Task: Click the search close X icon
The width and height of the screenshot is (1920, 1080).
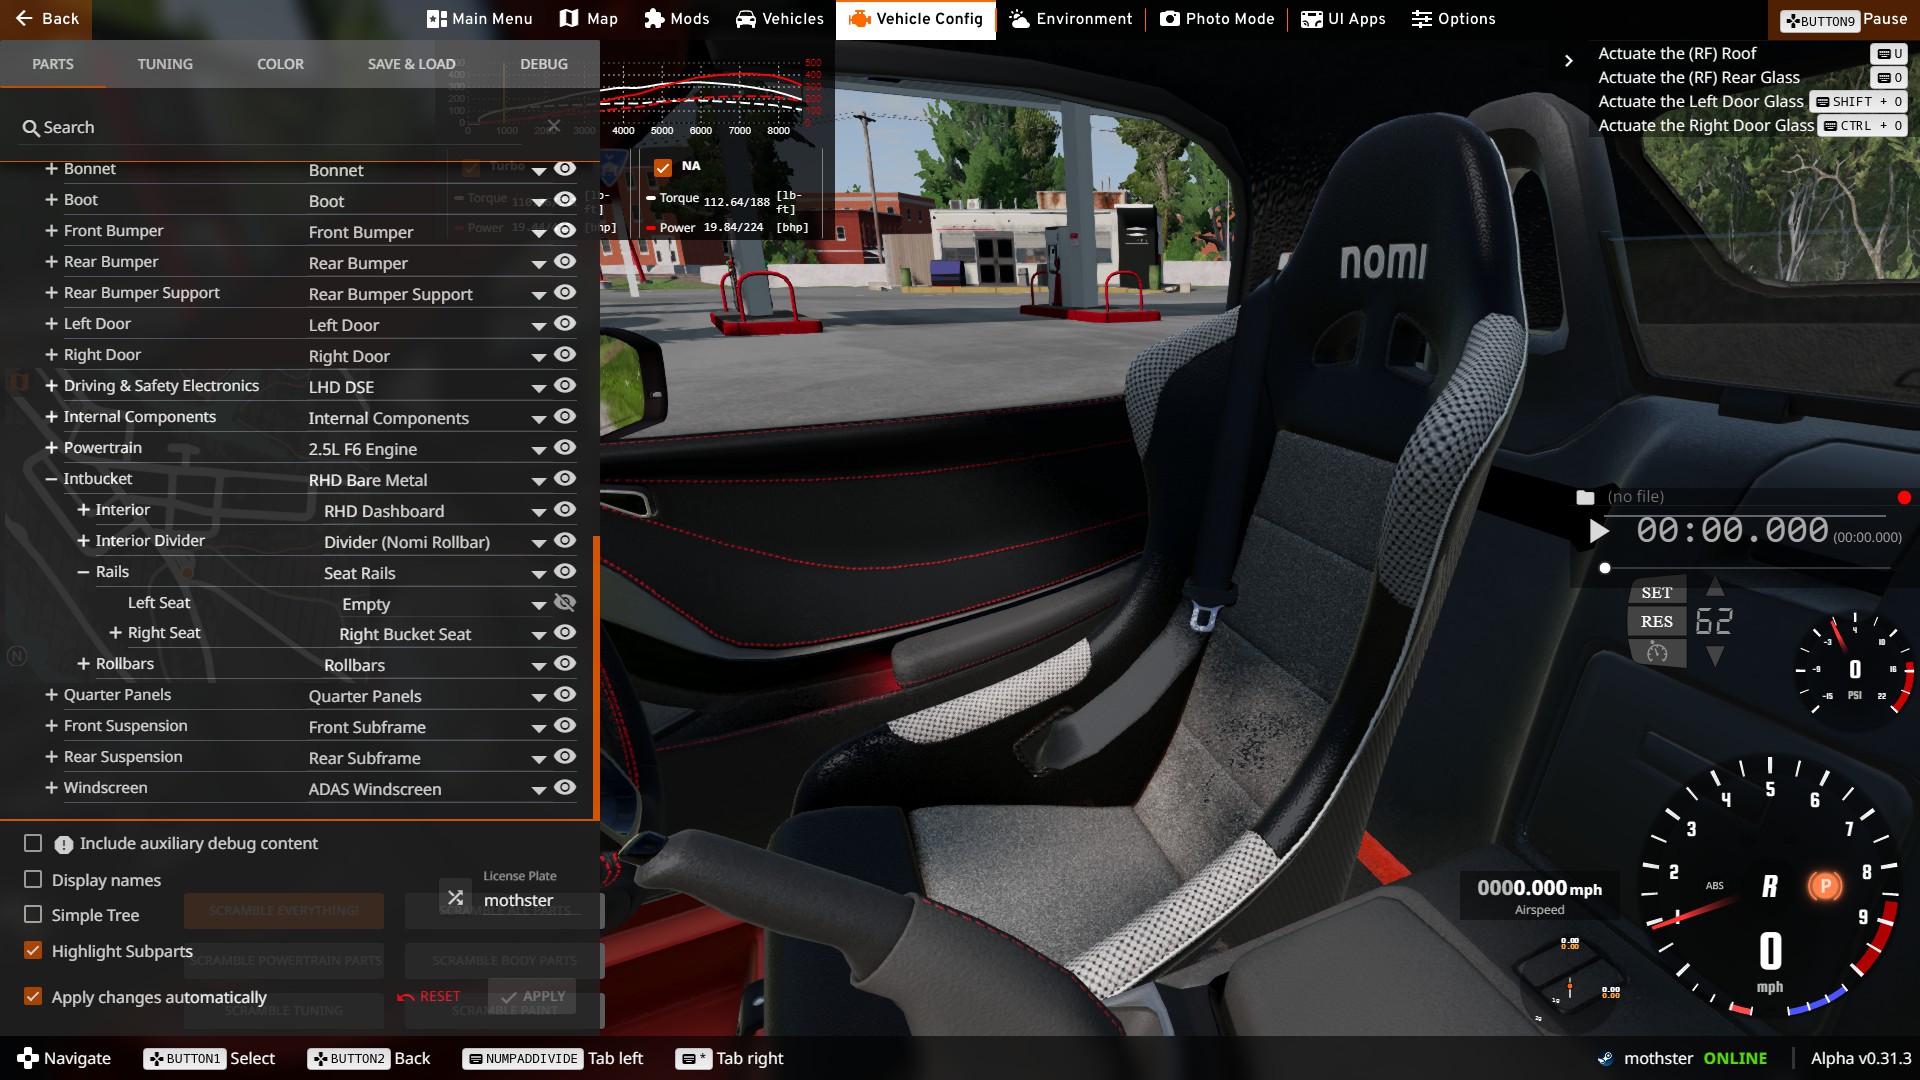Action: (x=553, y=126)
